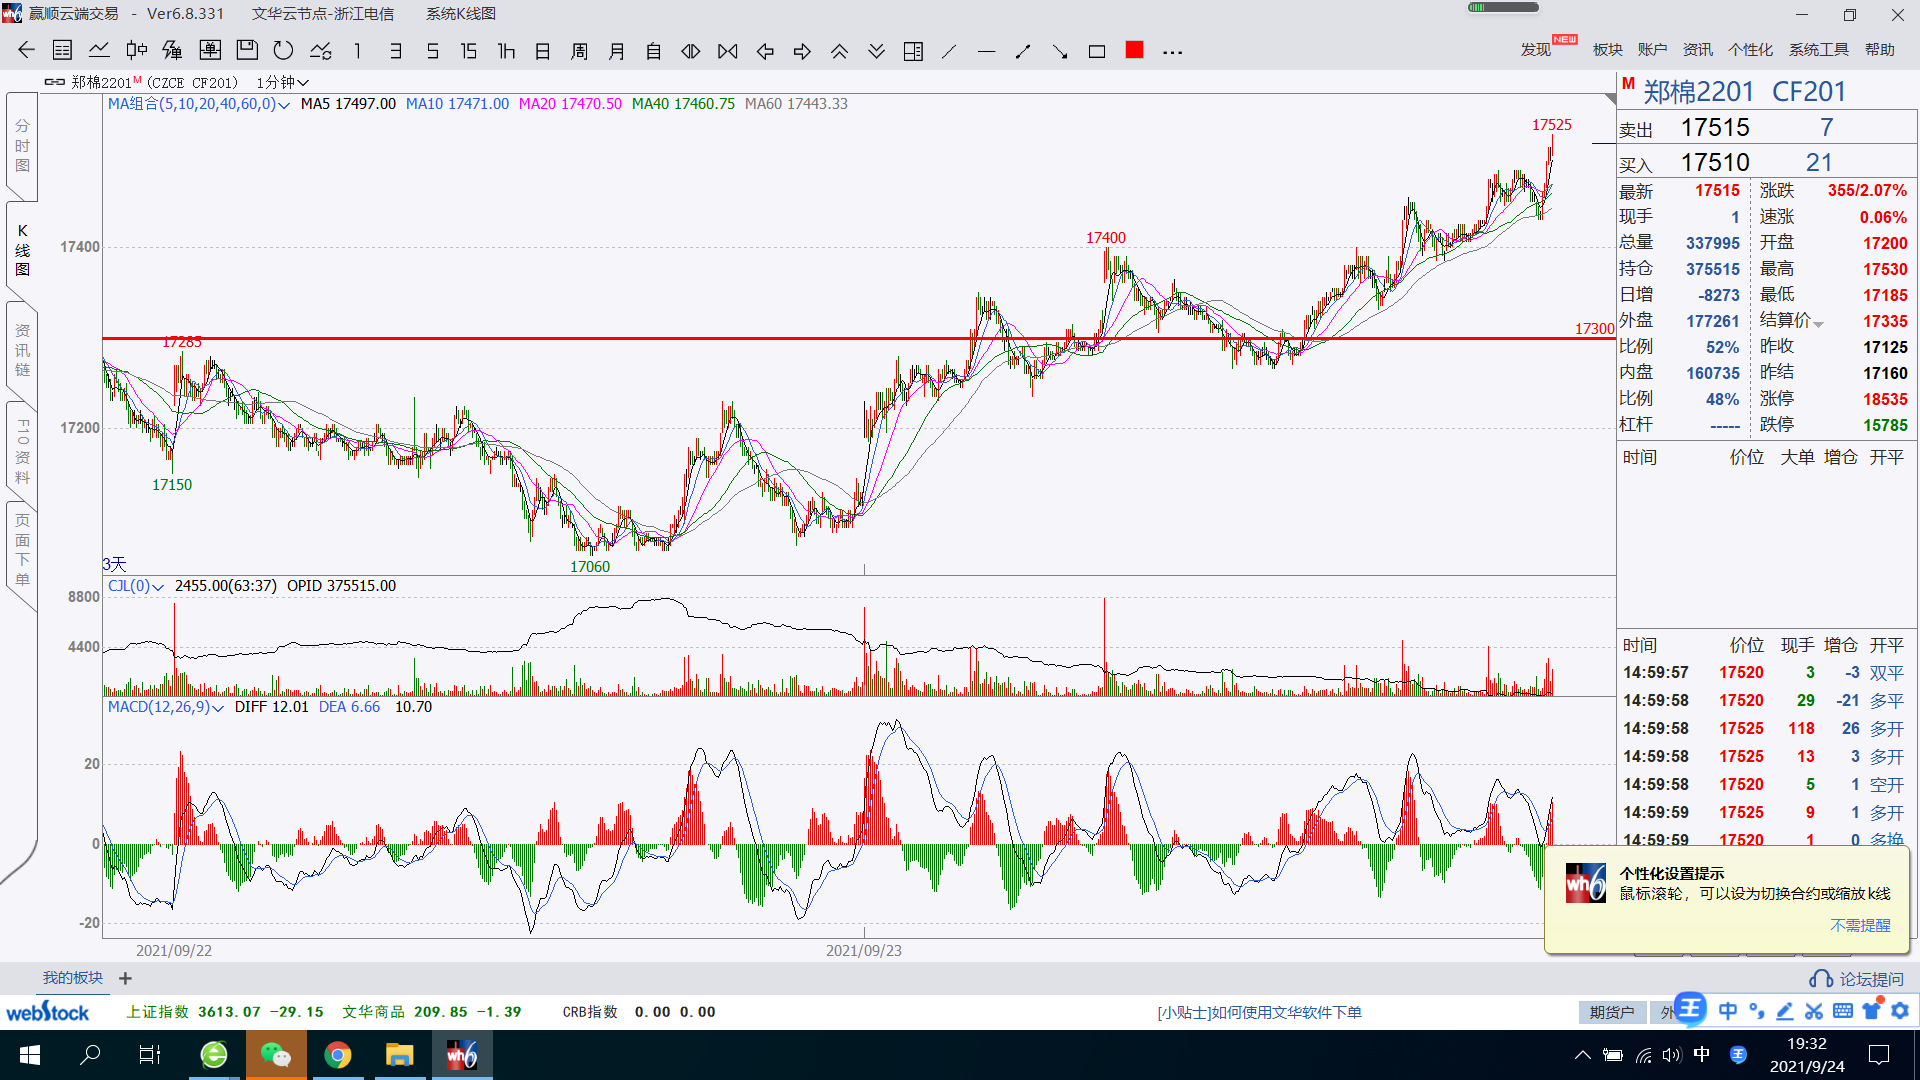Viewport: 1920px width, 1080px height.
Task: Pick the red color swatch in toolbar
Action: pyautogui.click(x=1134, y=51)
